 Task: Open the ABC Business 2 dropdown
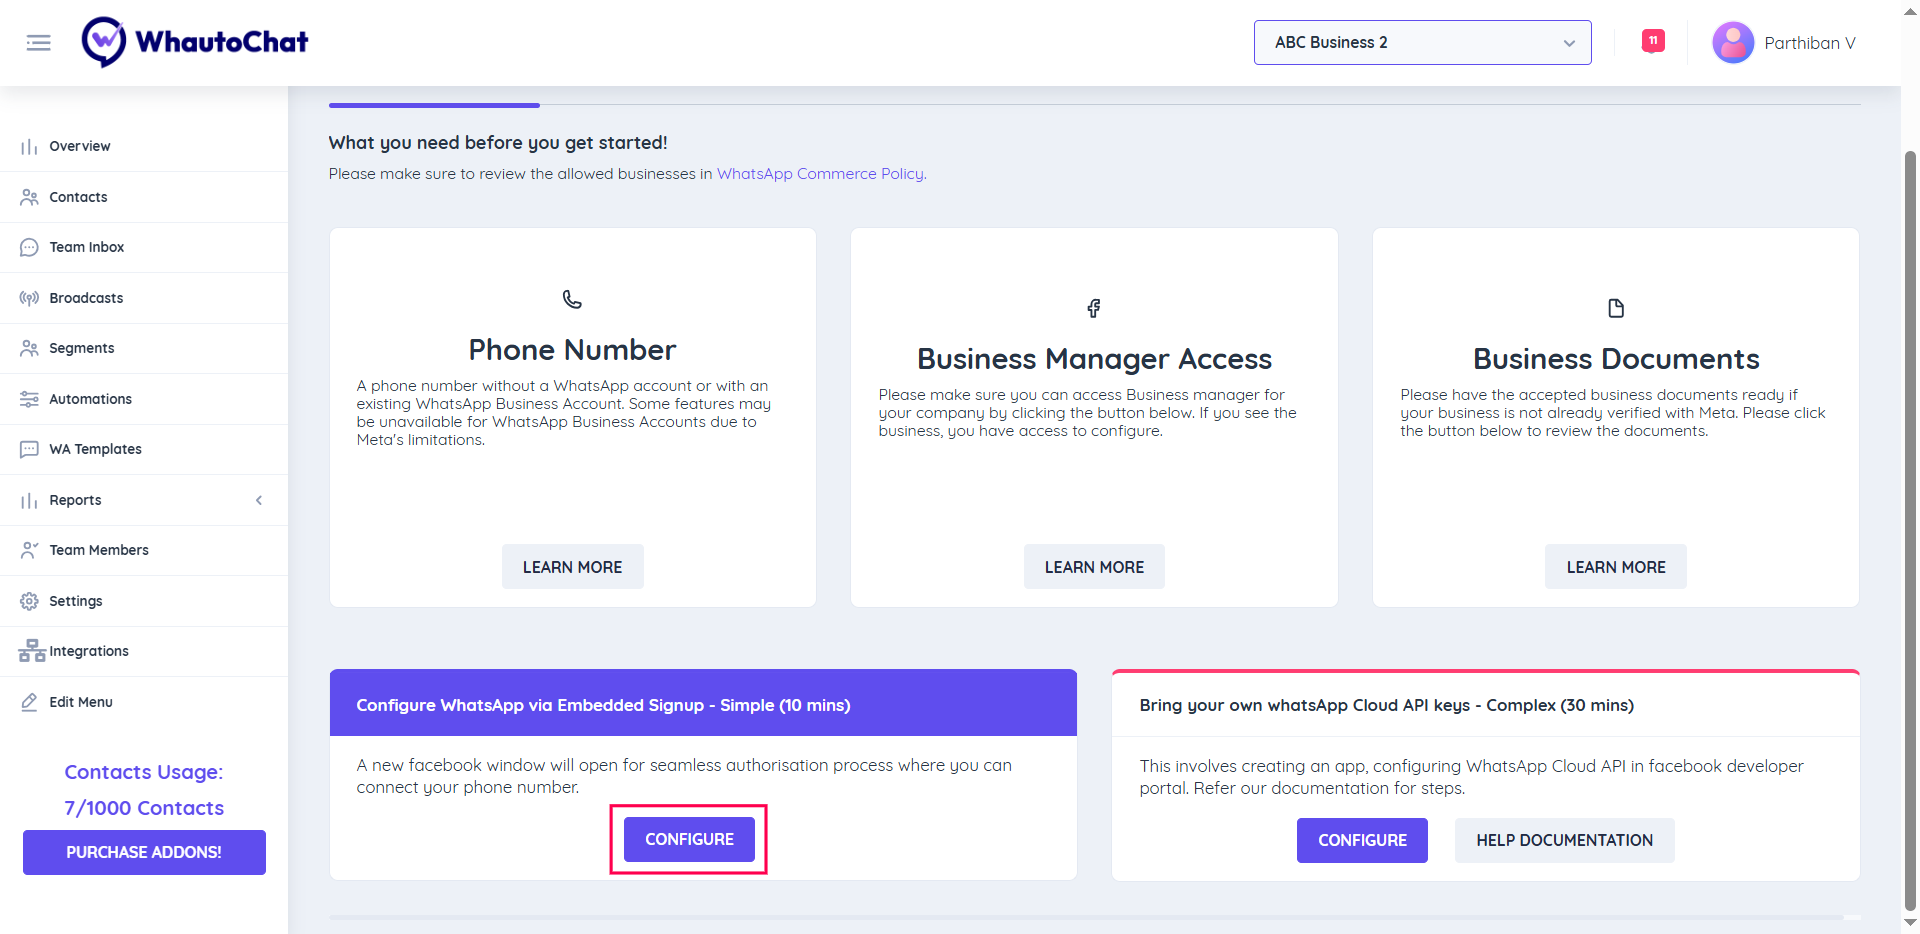[1422, 42]
